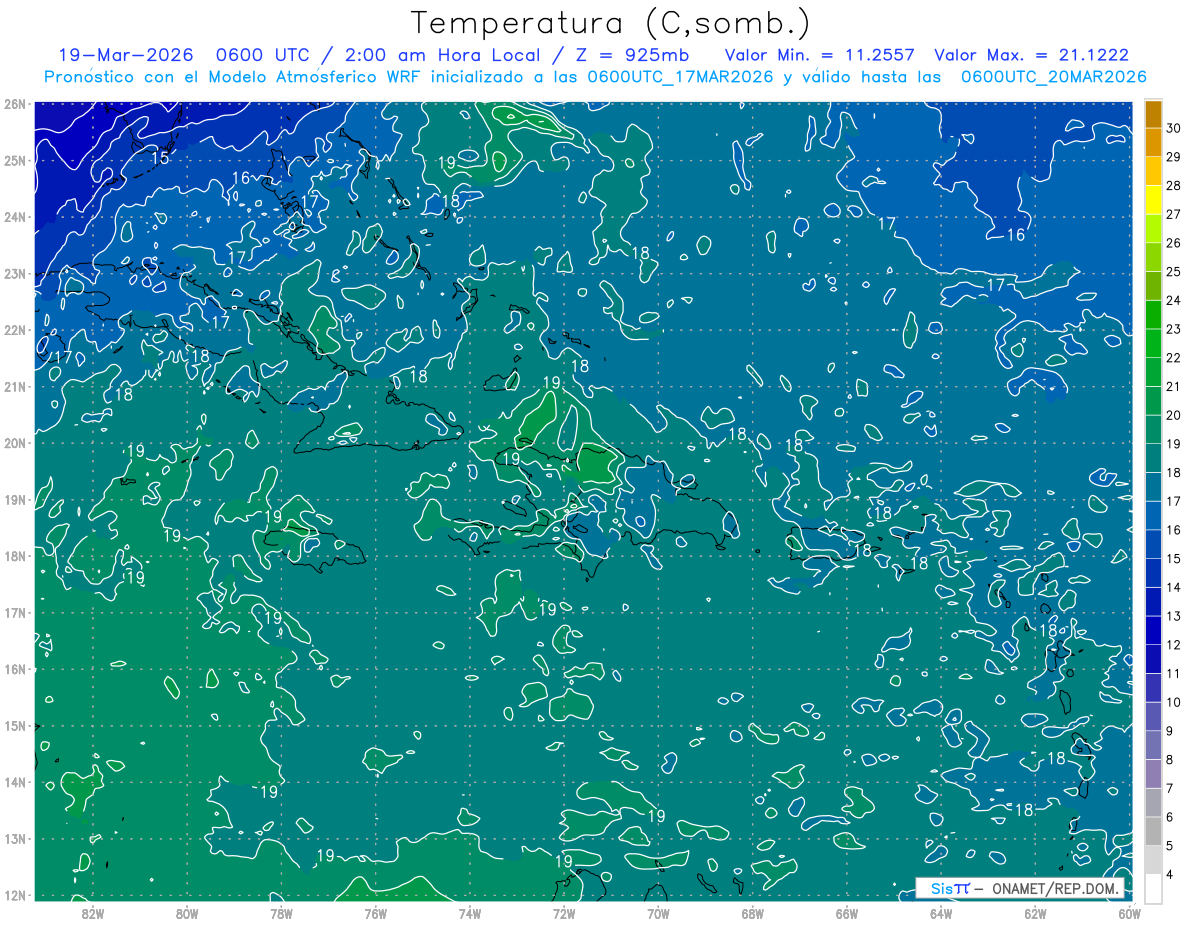
Task: Pick the bright green band between 23 and 24
Action: point(1153,315)
